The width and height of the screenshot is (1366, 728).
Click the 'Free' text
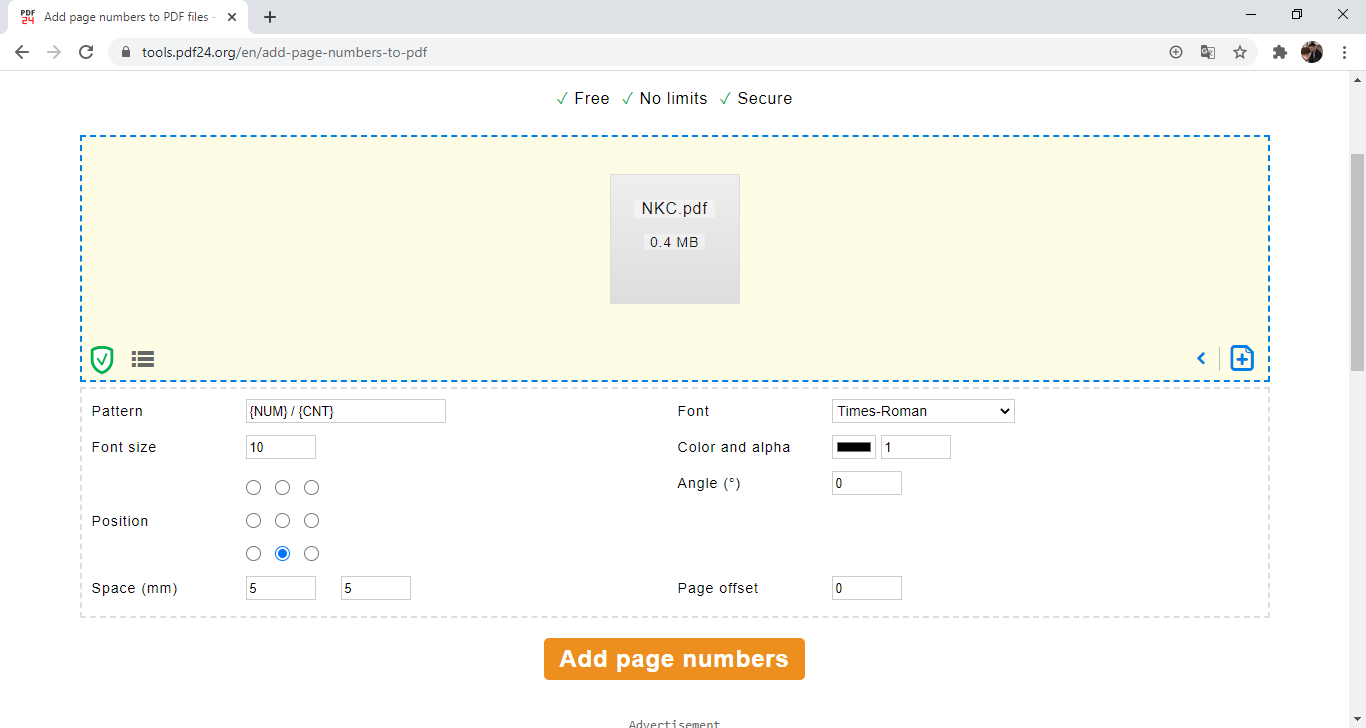click(x=592, y=98)
